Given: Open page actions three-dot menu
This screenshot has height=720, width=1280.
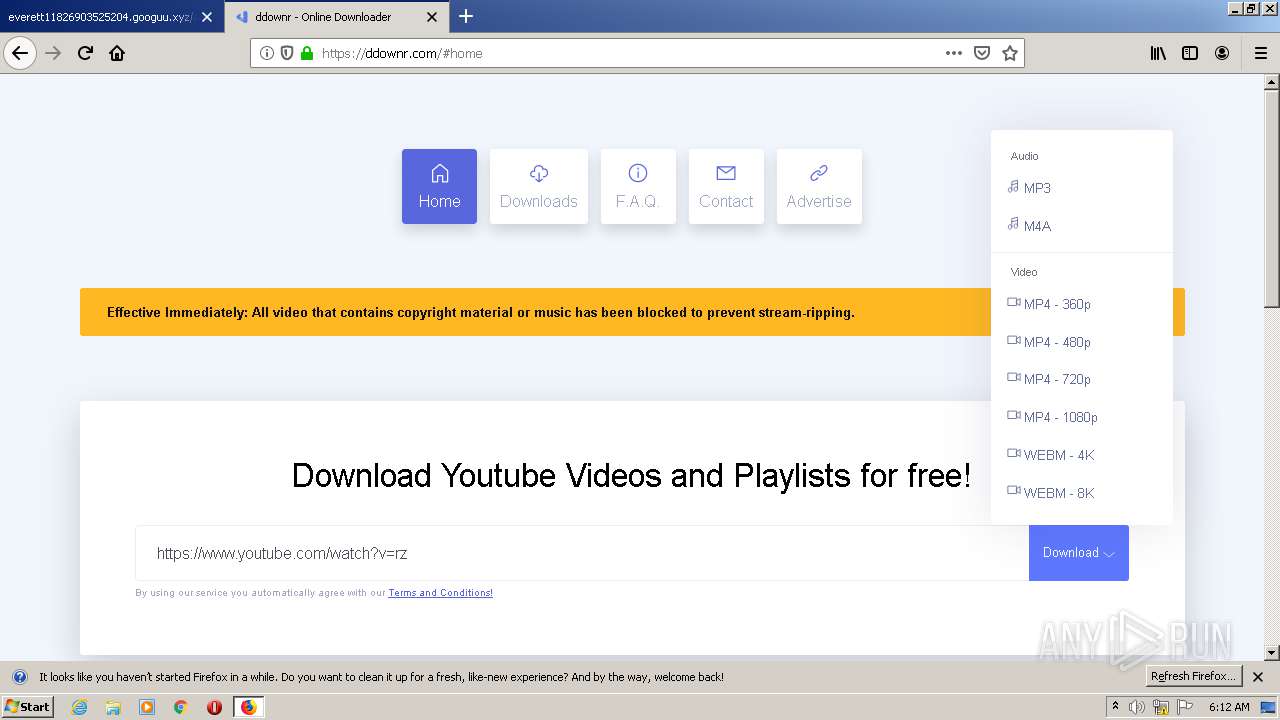Looking at the screenshot, I should click(954, 53).
